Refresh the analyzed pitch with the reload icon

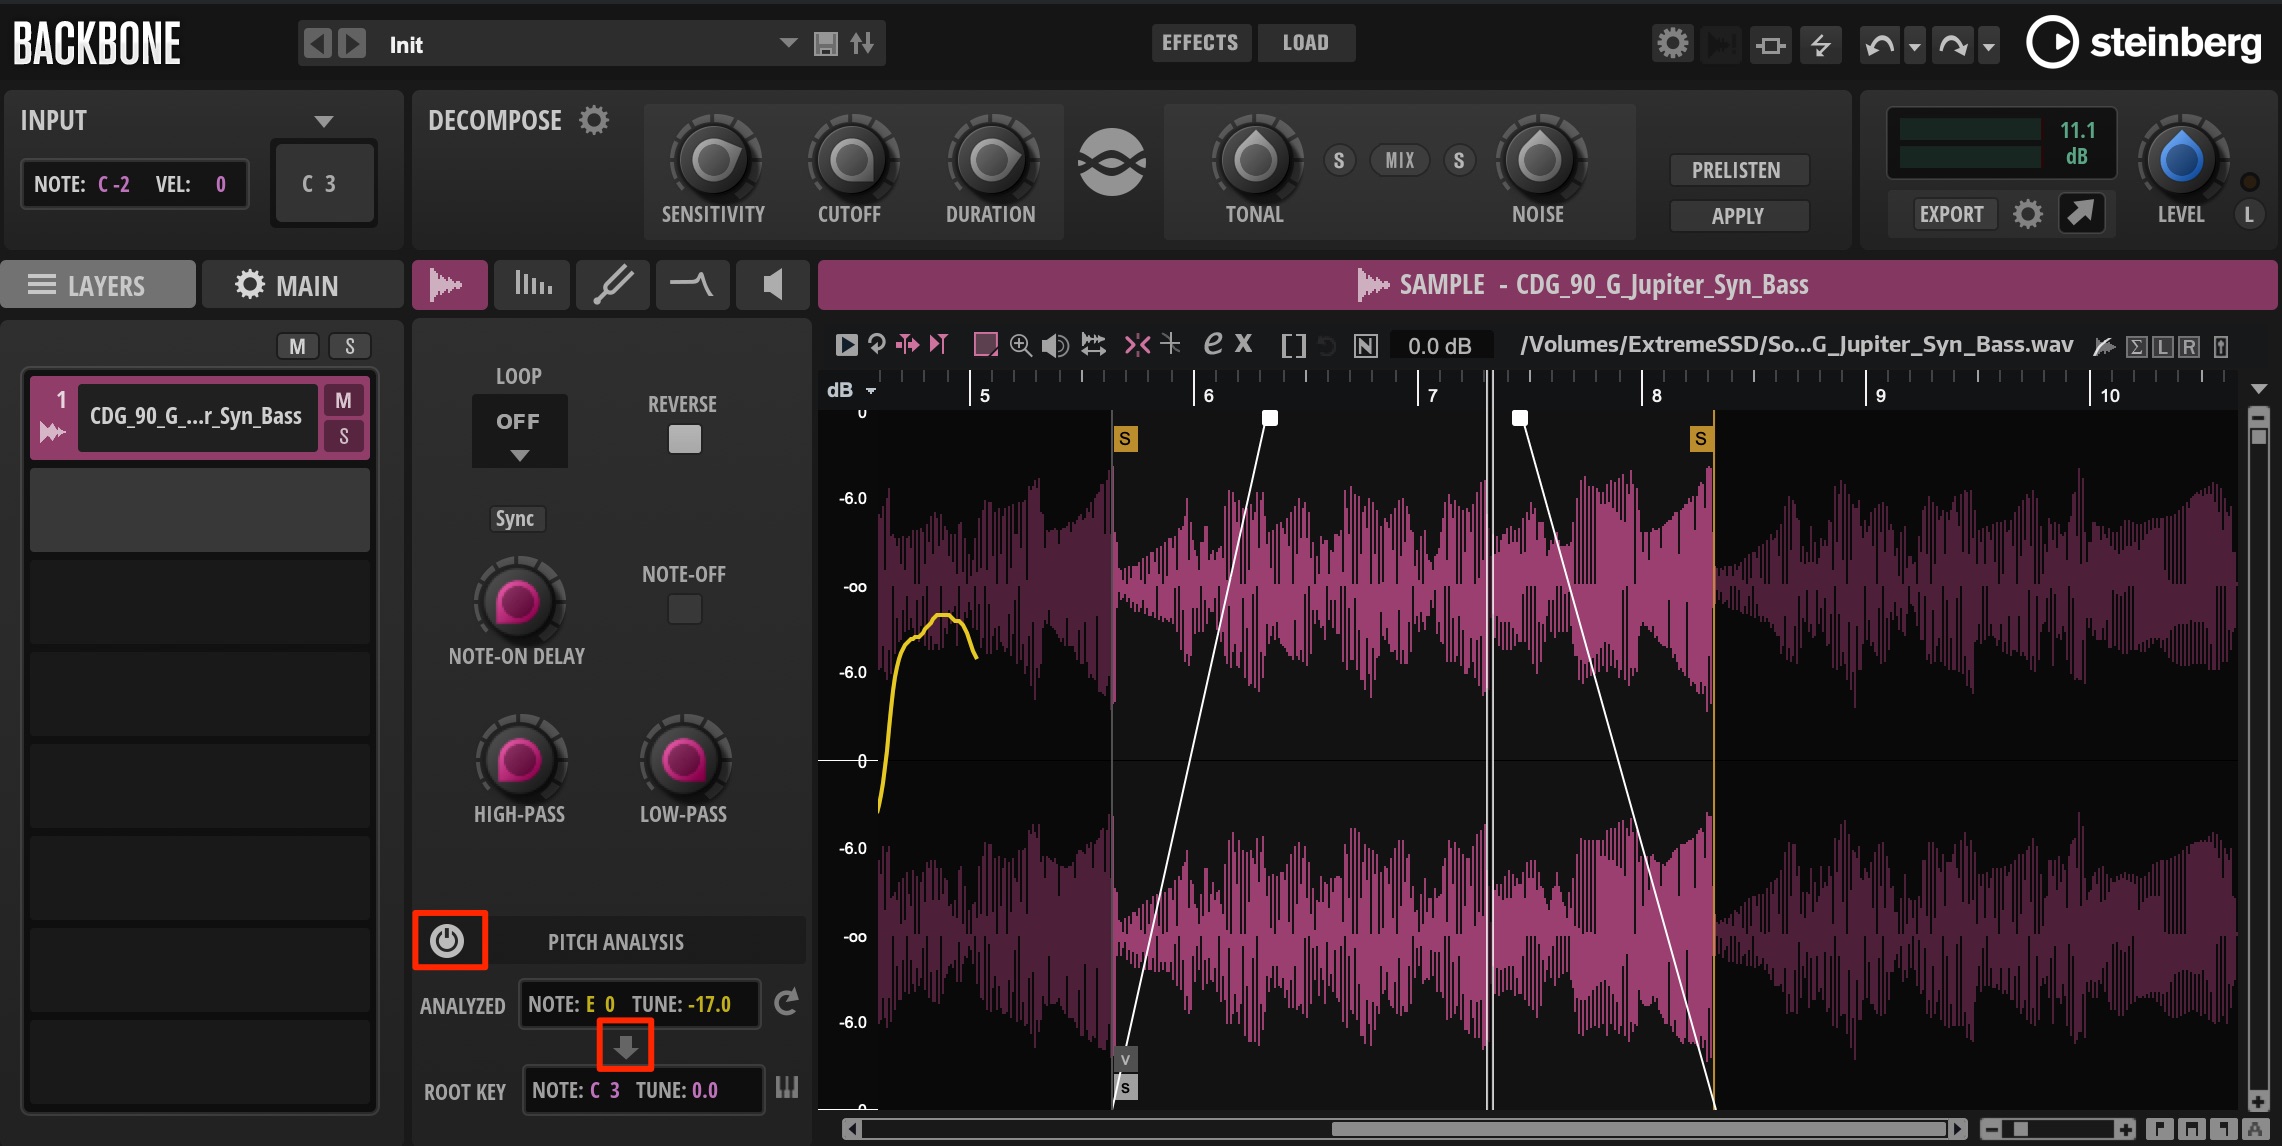787,1002
